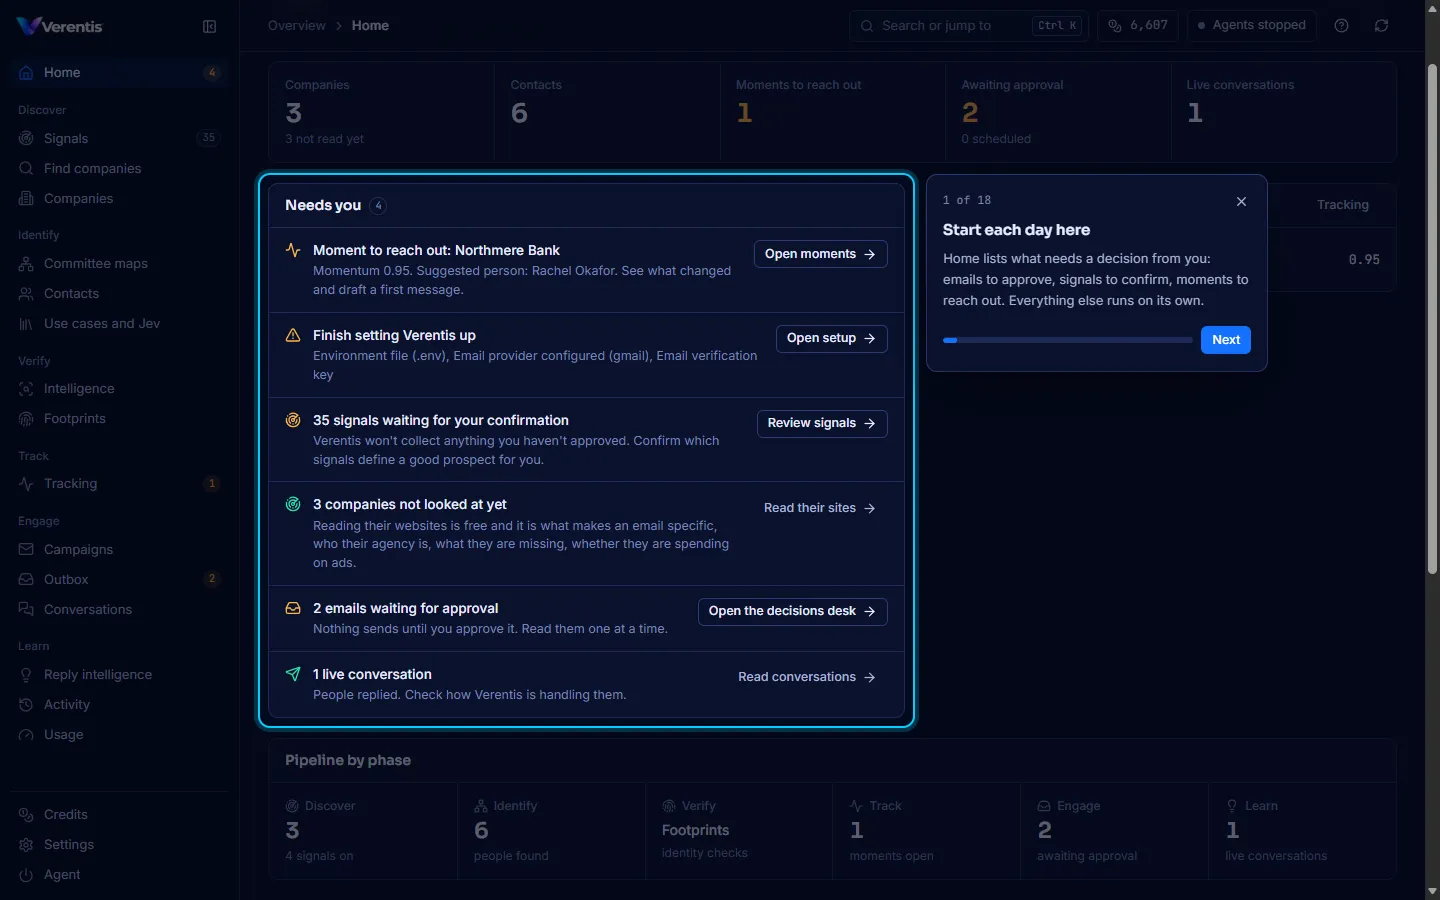
Task: Click the refresh icon in top bar
Action: click(x=1381, y=26)
